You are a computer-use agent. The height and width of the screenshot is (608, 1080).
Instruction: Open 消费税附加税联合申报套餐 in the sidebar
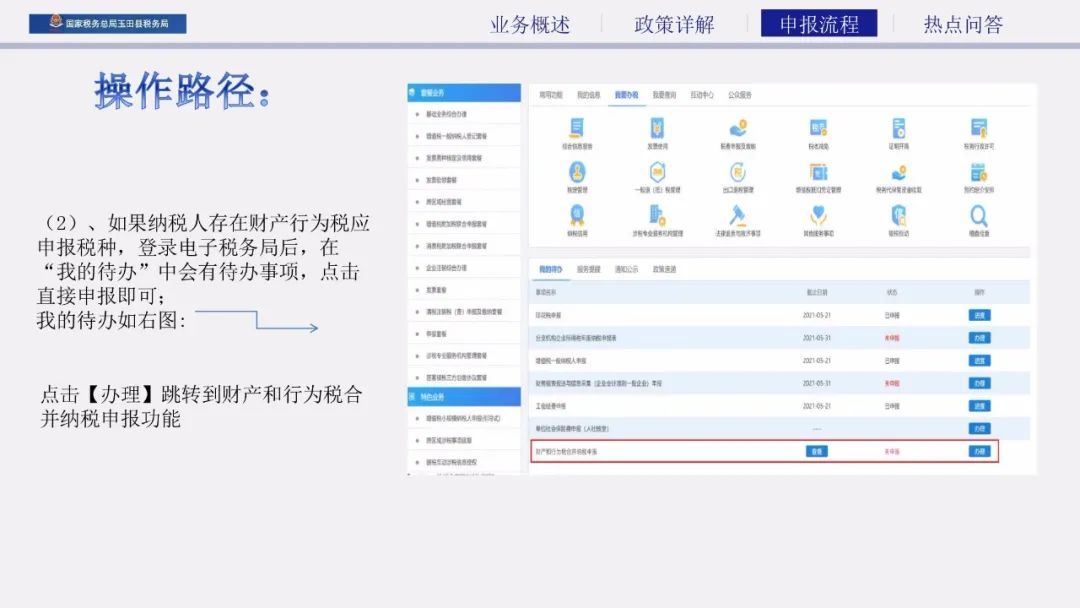click(x=456, y=246)
